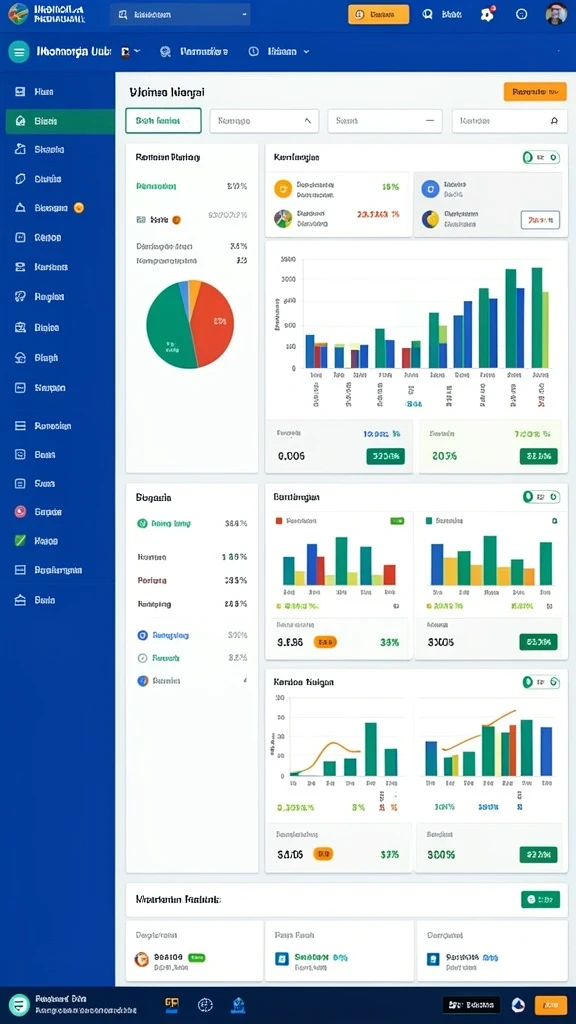Select the solid blue circle option in the left list
The height and width of the screenshot is (1024, 576).
pos(142,635)
